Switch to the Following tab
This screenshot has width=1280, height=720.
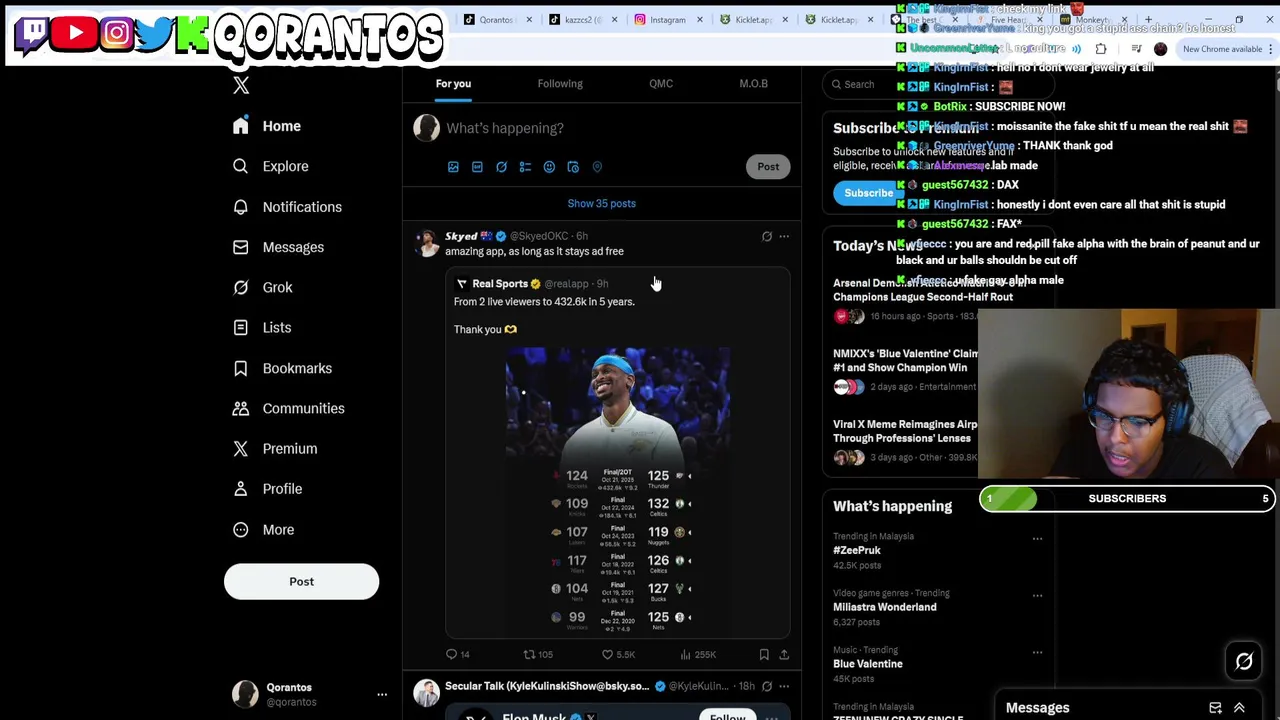[560, 84]
